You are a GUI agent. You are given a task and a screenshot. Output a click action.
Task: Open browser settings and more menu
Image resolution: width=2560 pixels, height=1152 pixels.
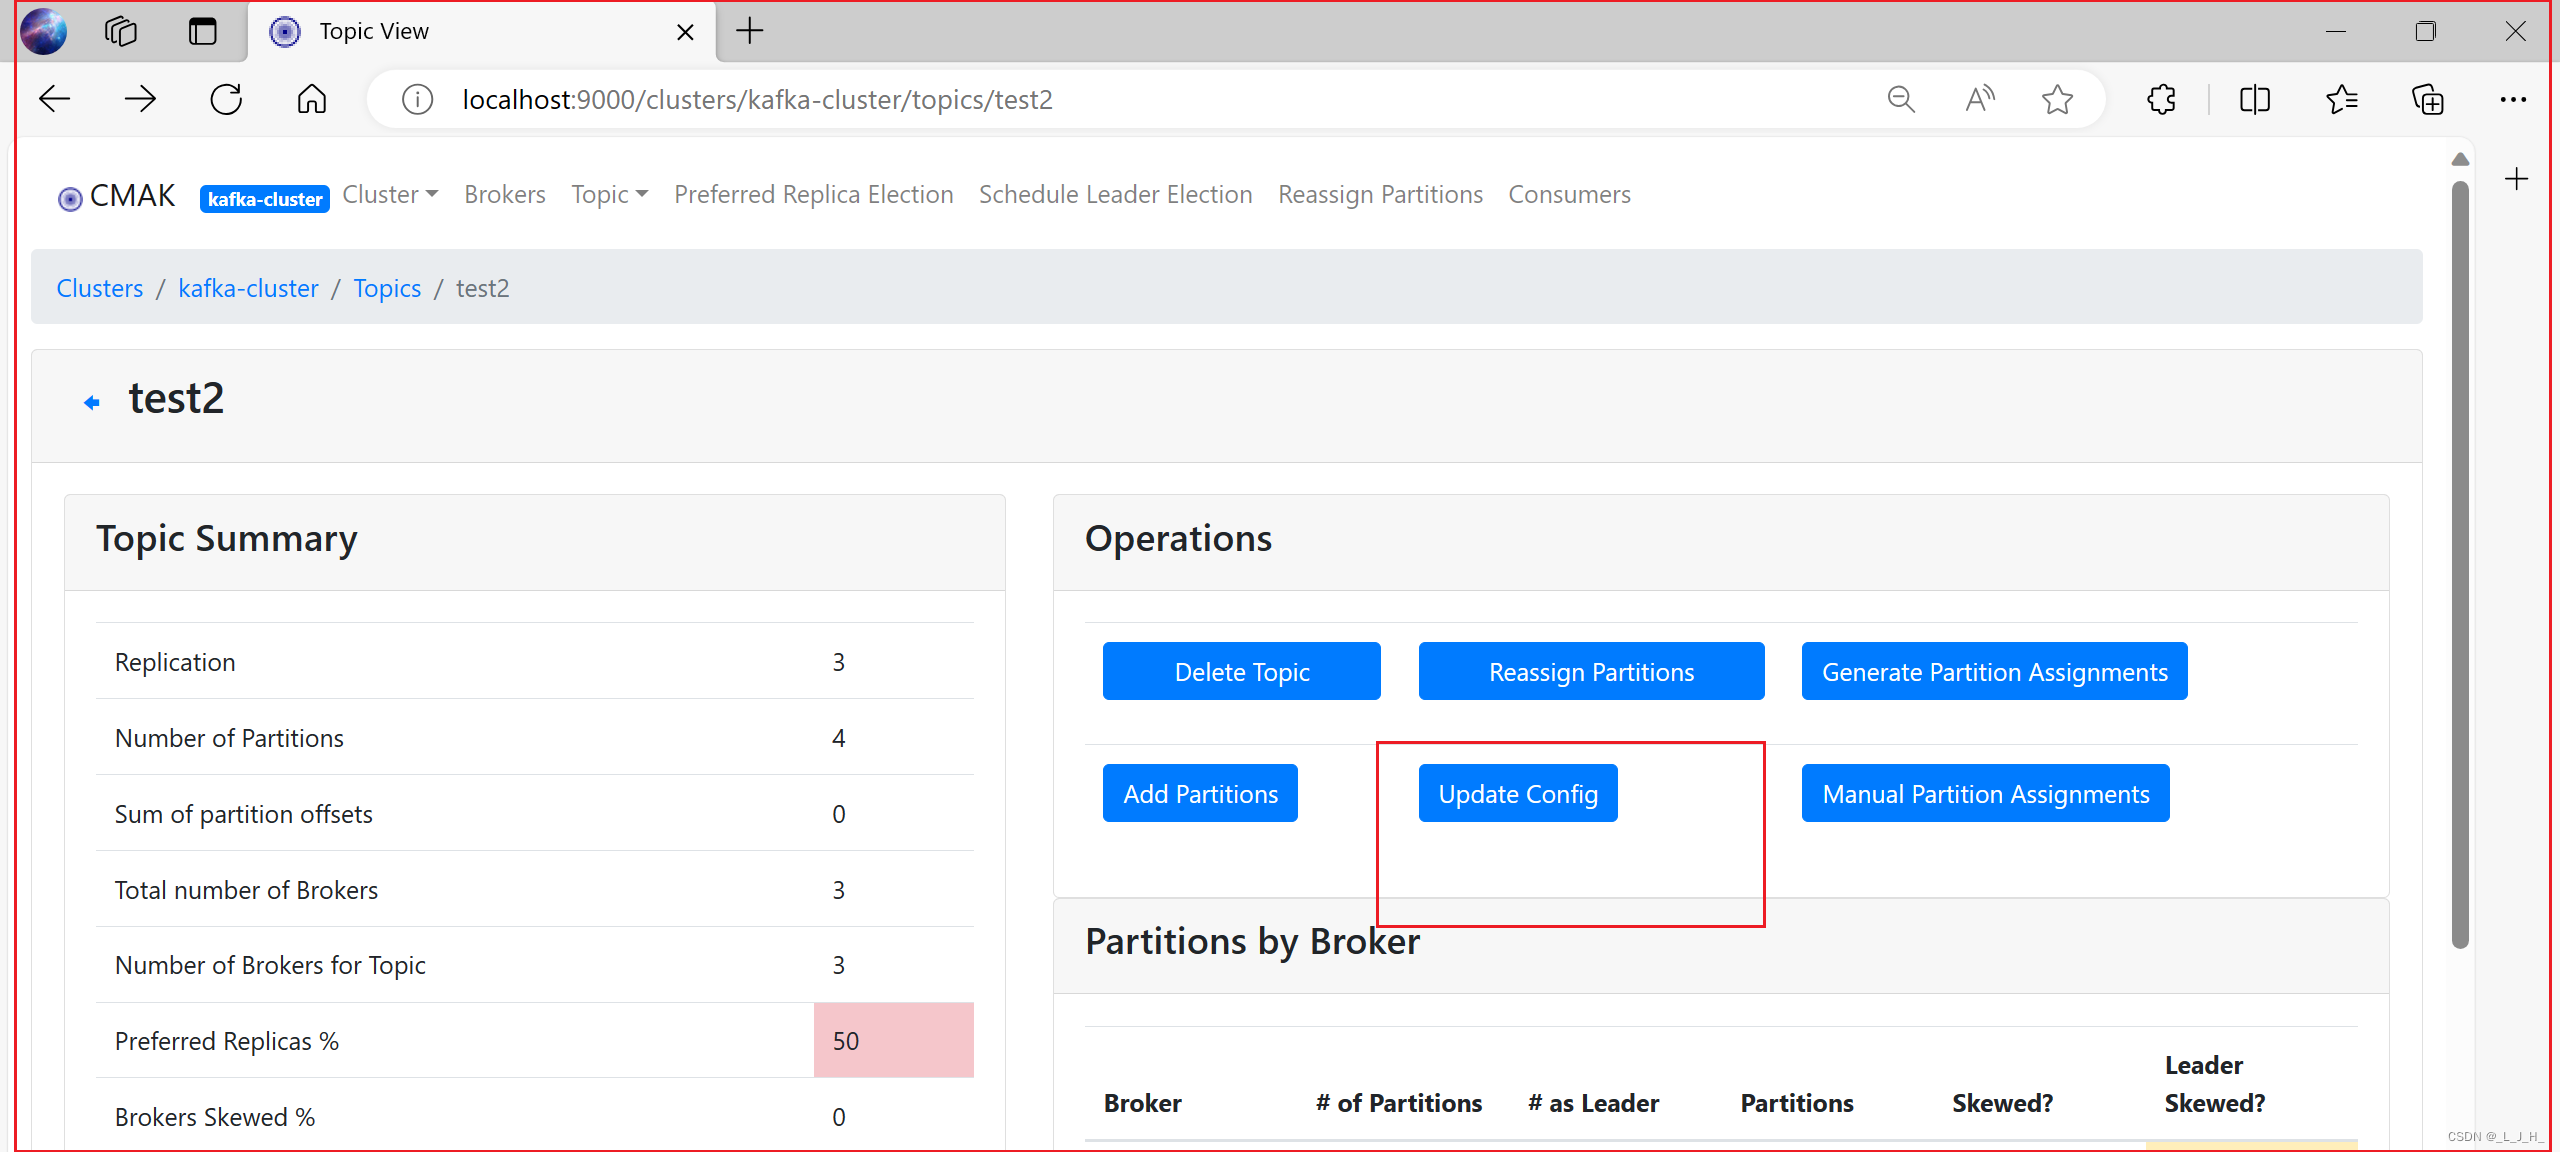coord(2512,99)
